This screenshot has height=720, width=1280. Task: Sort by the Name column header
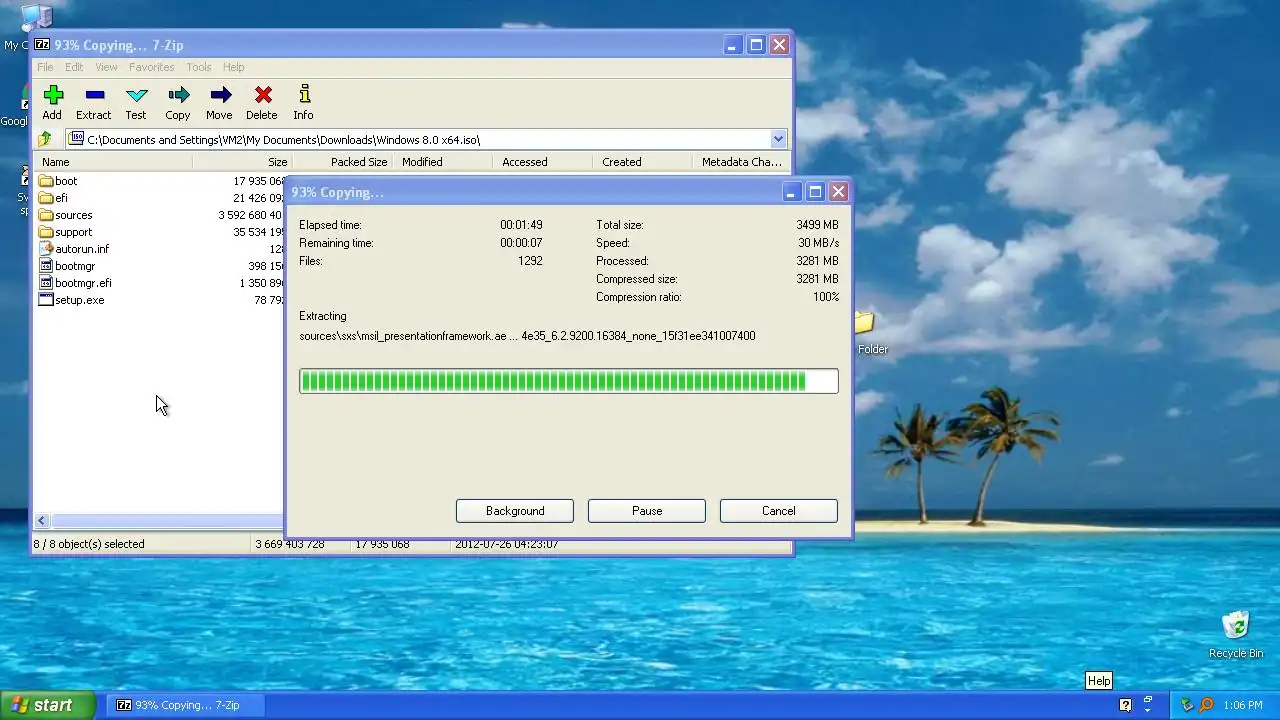tap(113, 162)
